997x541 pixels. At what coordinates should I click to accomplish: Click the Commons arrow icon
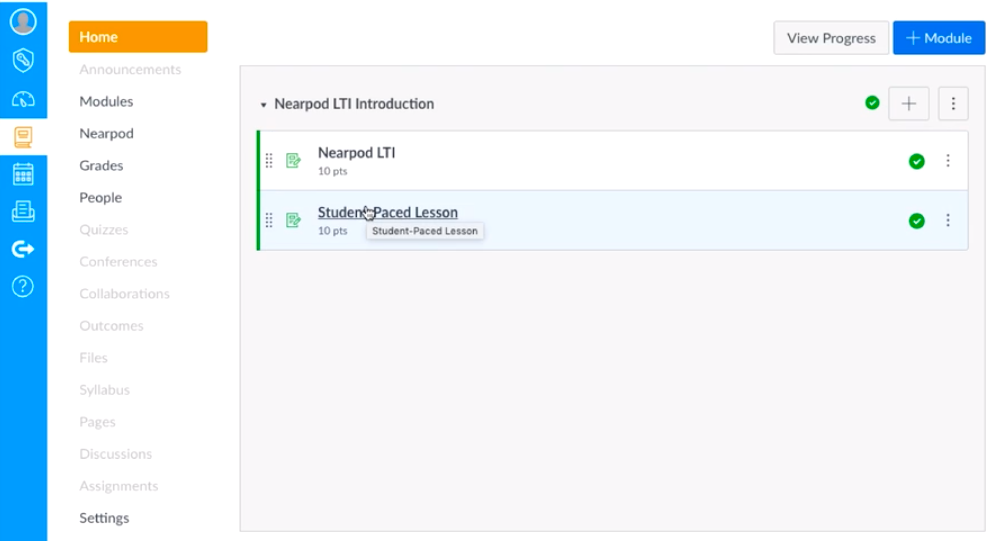click(23, 249)
